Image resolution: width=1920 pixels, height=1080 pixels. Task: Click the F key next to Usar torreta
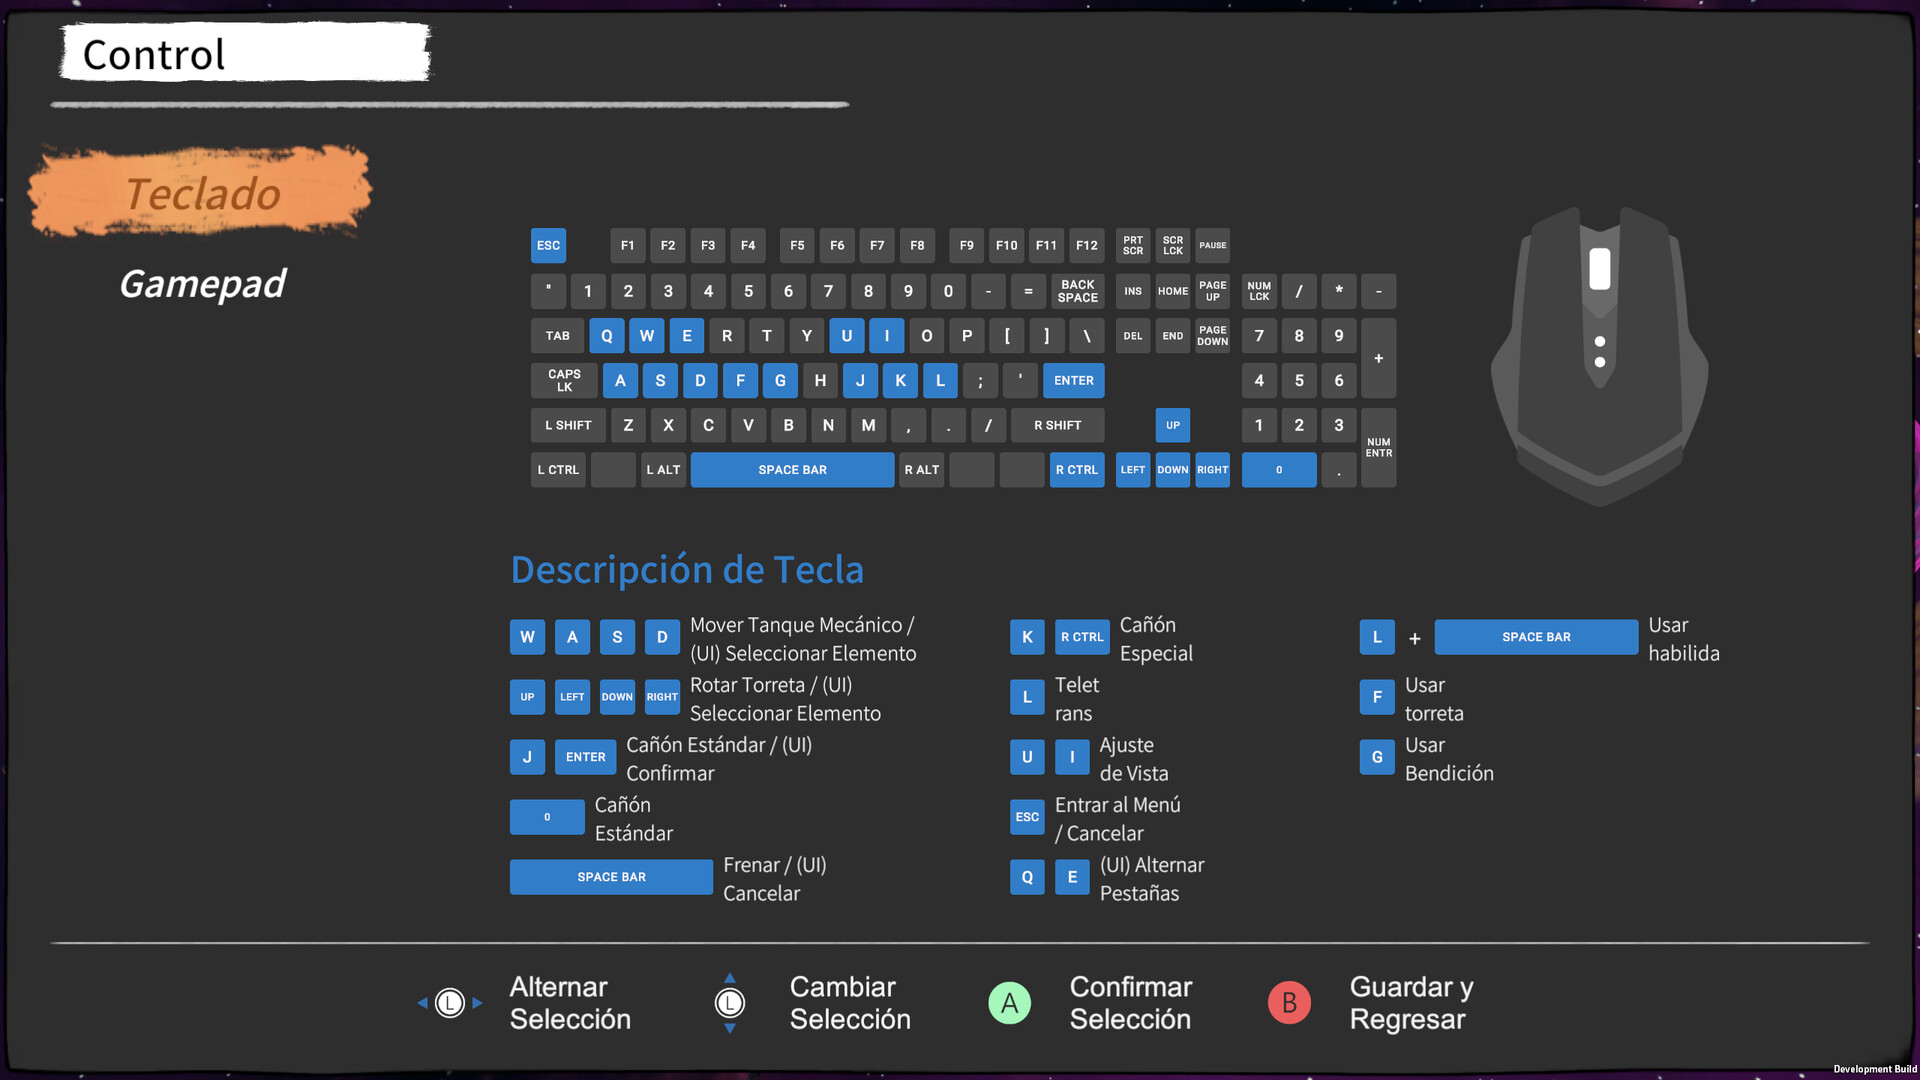click(x=1376, y=697)
